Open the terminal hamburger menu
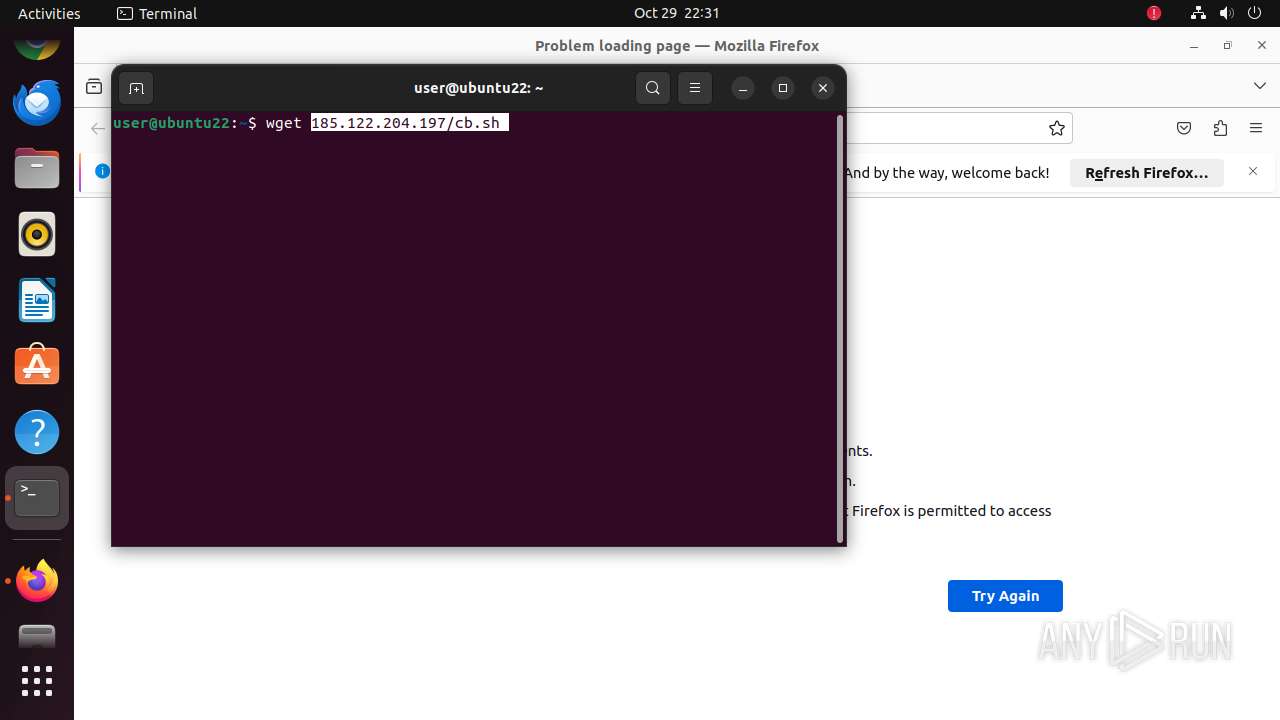Image resolution: width=1280 pixels, height=720 pixels. click(695, 88)
